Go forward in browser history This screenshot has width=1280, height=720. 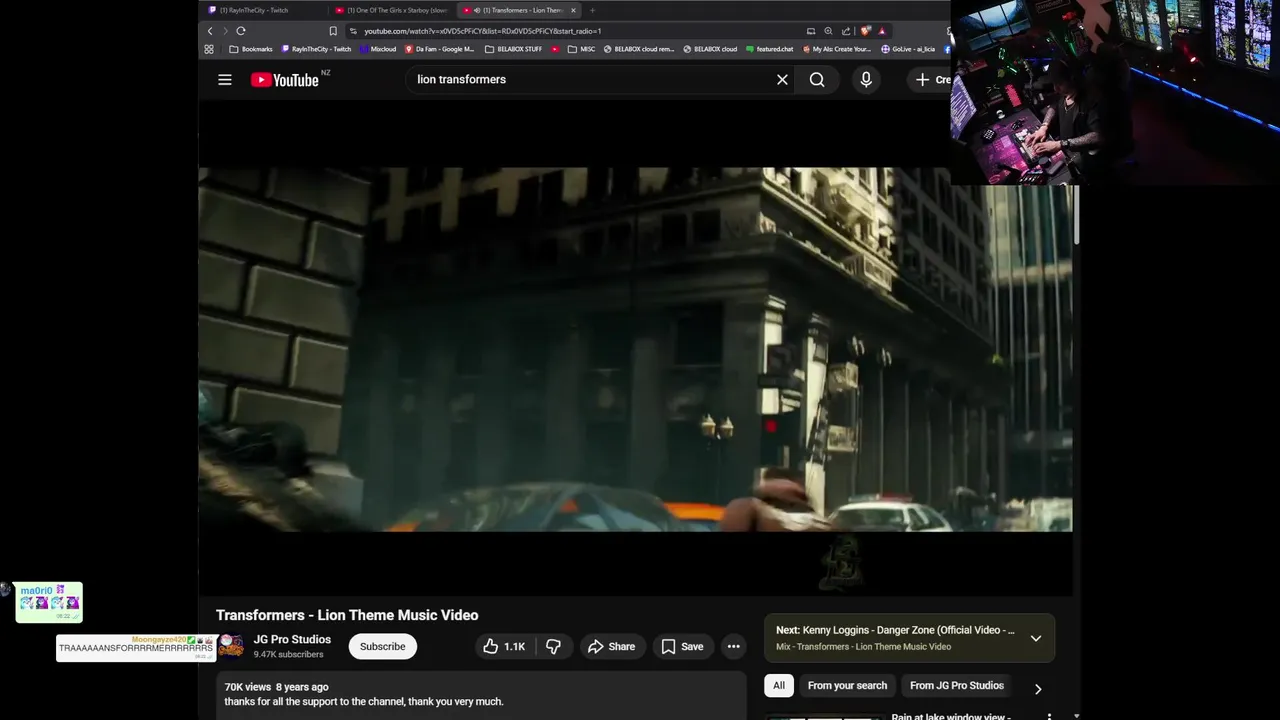click(225, 31)
